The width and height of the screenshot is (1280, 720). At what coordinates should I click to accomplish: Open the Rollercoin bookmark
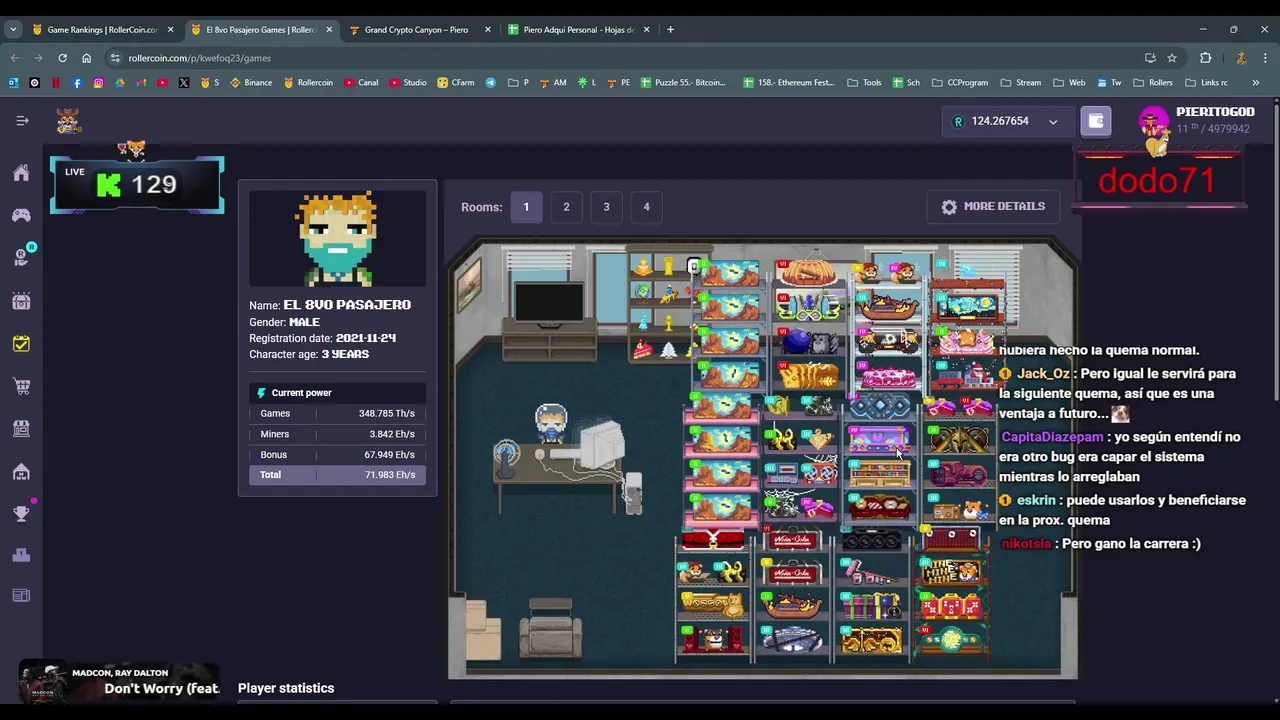[x=307, y=83]
